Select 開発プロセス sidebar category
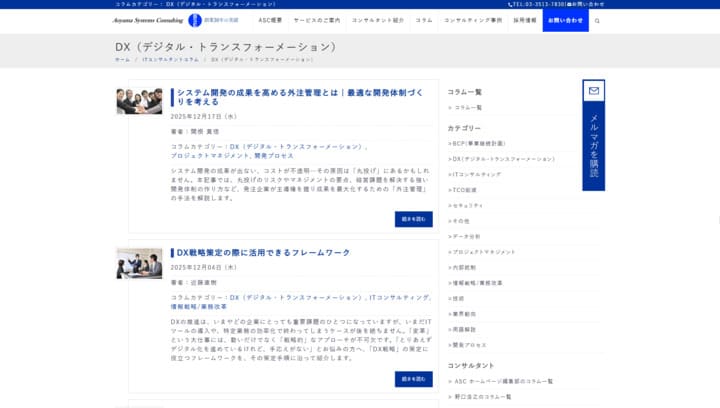The height and width of the screenshot is (408, 720). pos(467,345)
